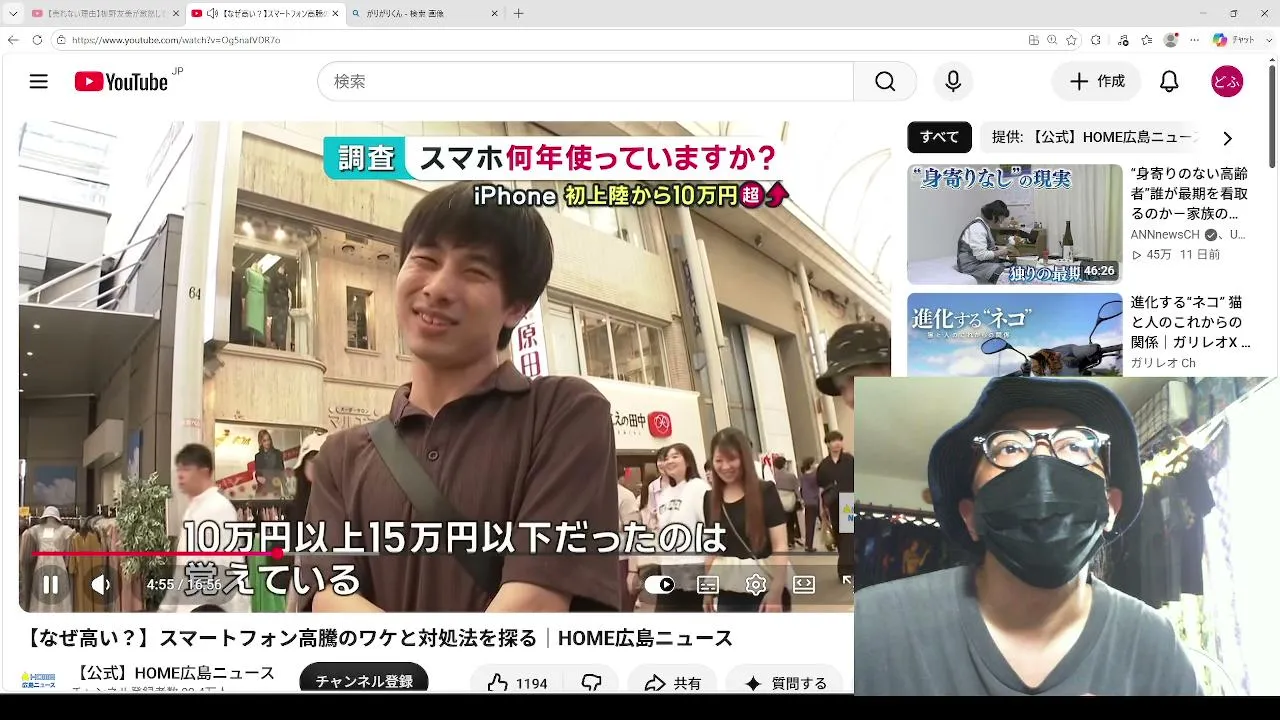
Task: Open the browser favorites list icon
Action: pos(1147,40)
